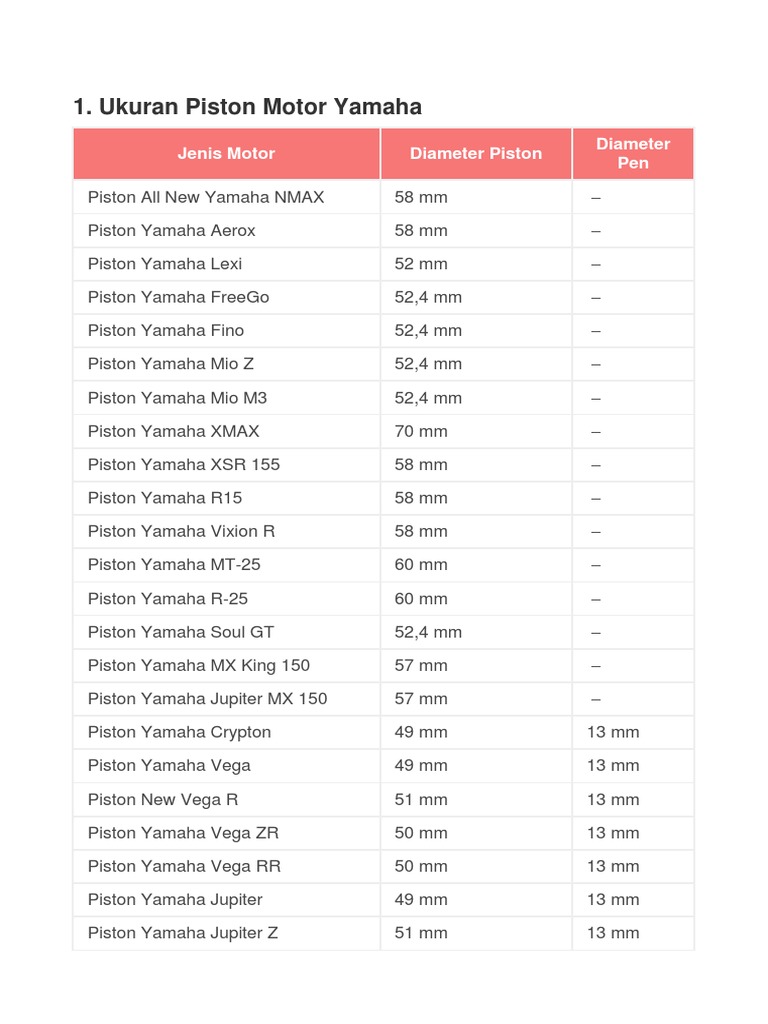Select the 'Piston Yamaha Soul GT' cell
768x1024 pixels.
coord(181,632)
